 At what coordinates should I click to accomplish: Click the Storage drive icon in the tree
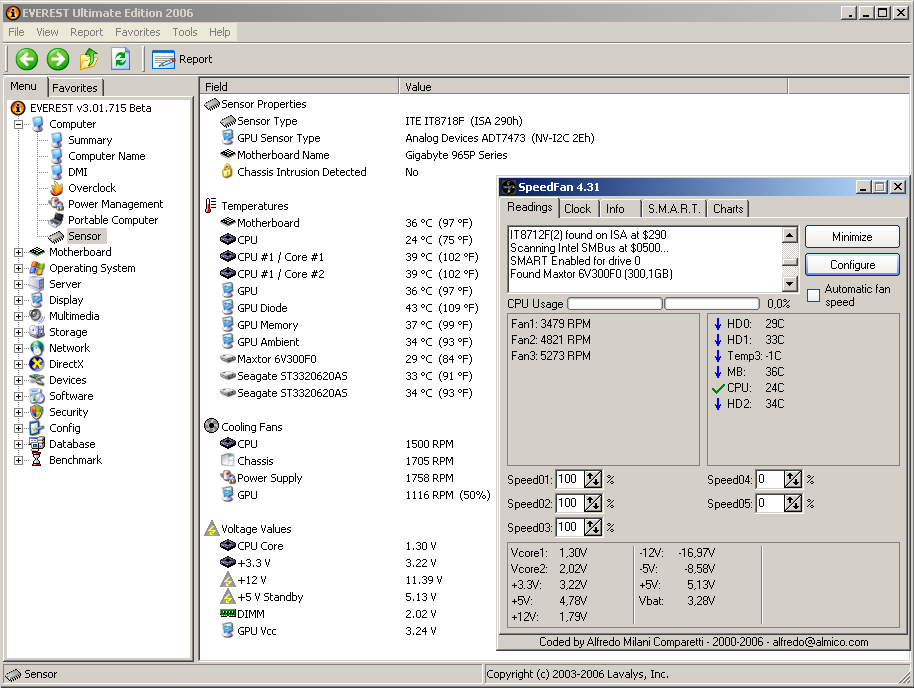pyautogui.click(x=37, y=332)
